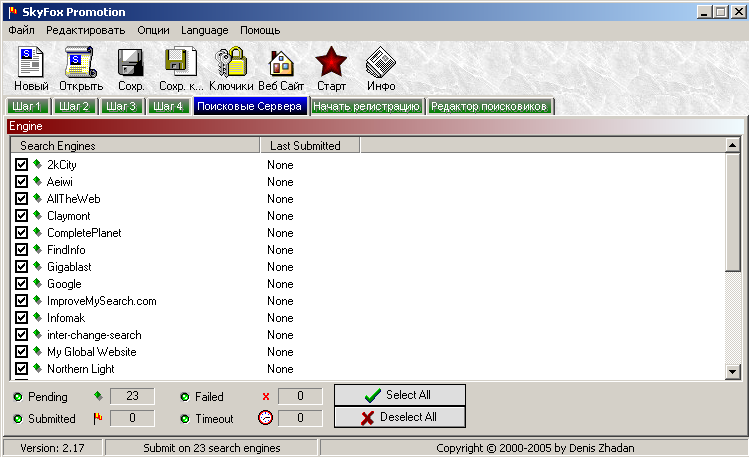Uncheck the FindInfo checkbox
The image size is (749, 457).
[21, 249]
